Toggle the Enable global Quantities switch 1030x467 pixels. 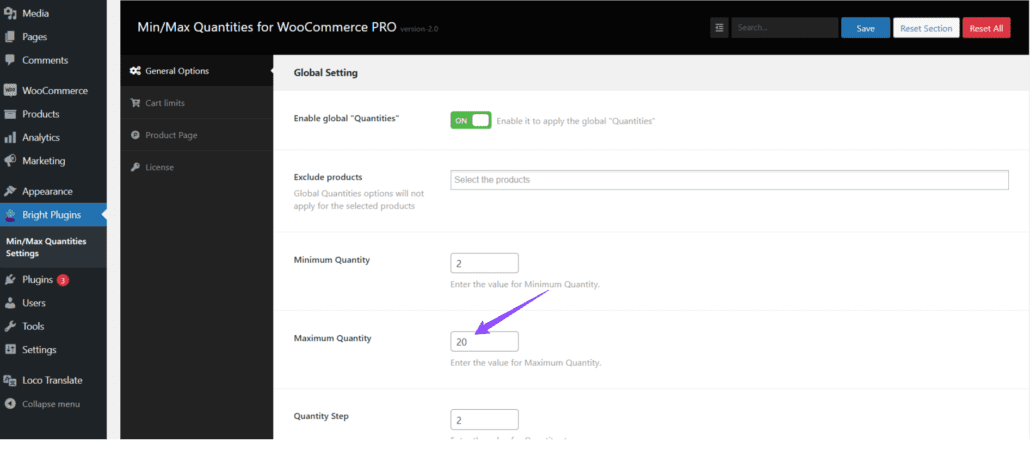click(x=471, y=120)
